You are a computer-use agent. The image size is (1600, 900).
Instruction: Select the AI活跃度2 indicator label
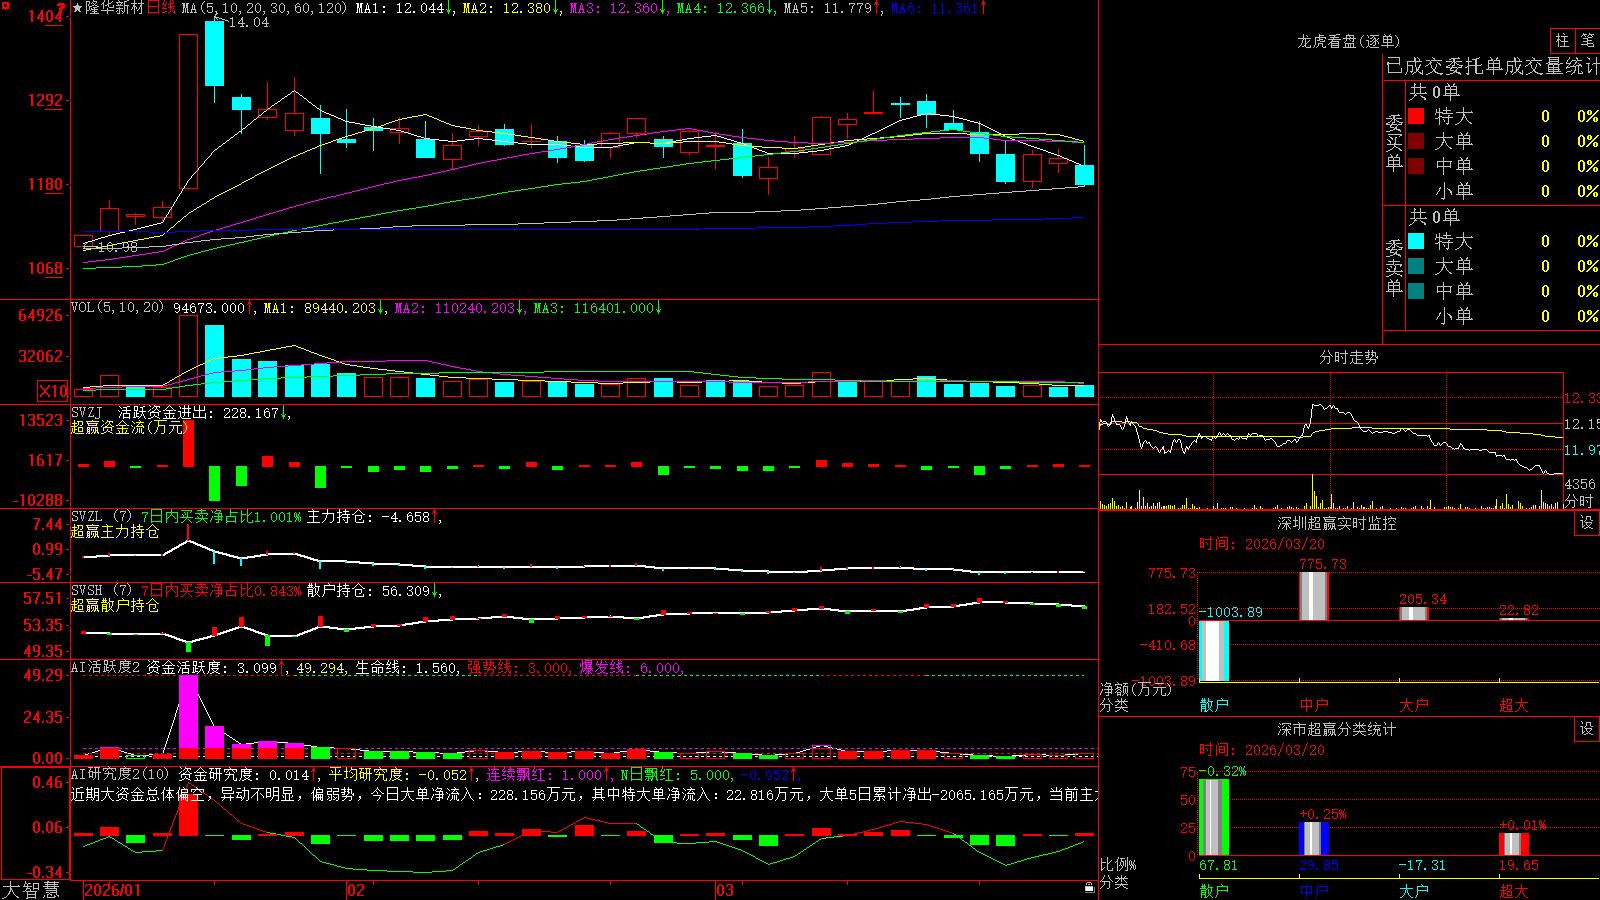105,667
